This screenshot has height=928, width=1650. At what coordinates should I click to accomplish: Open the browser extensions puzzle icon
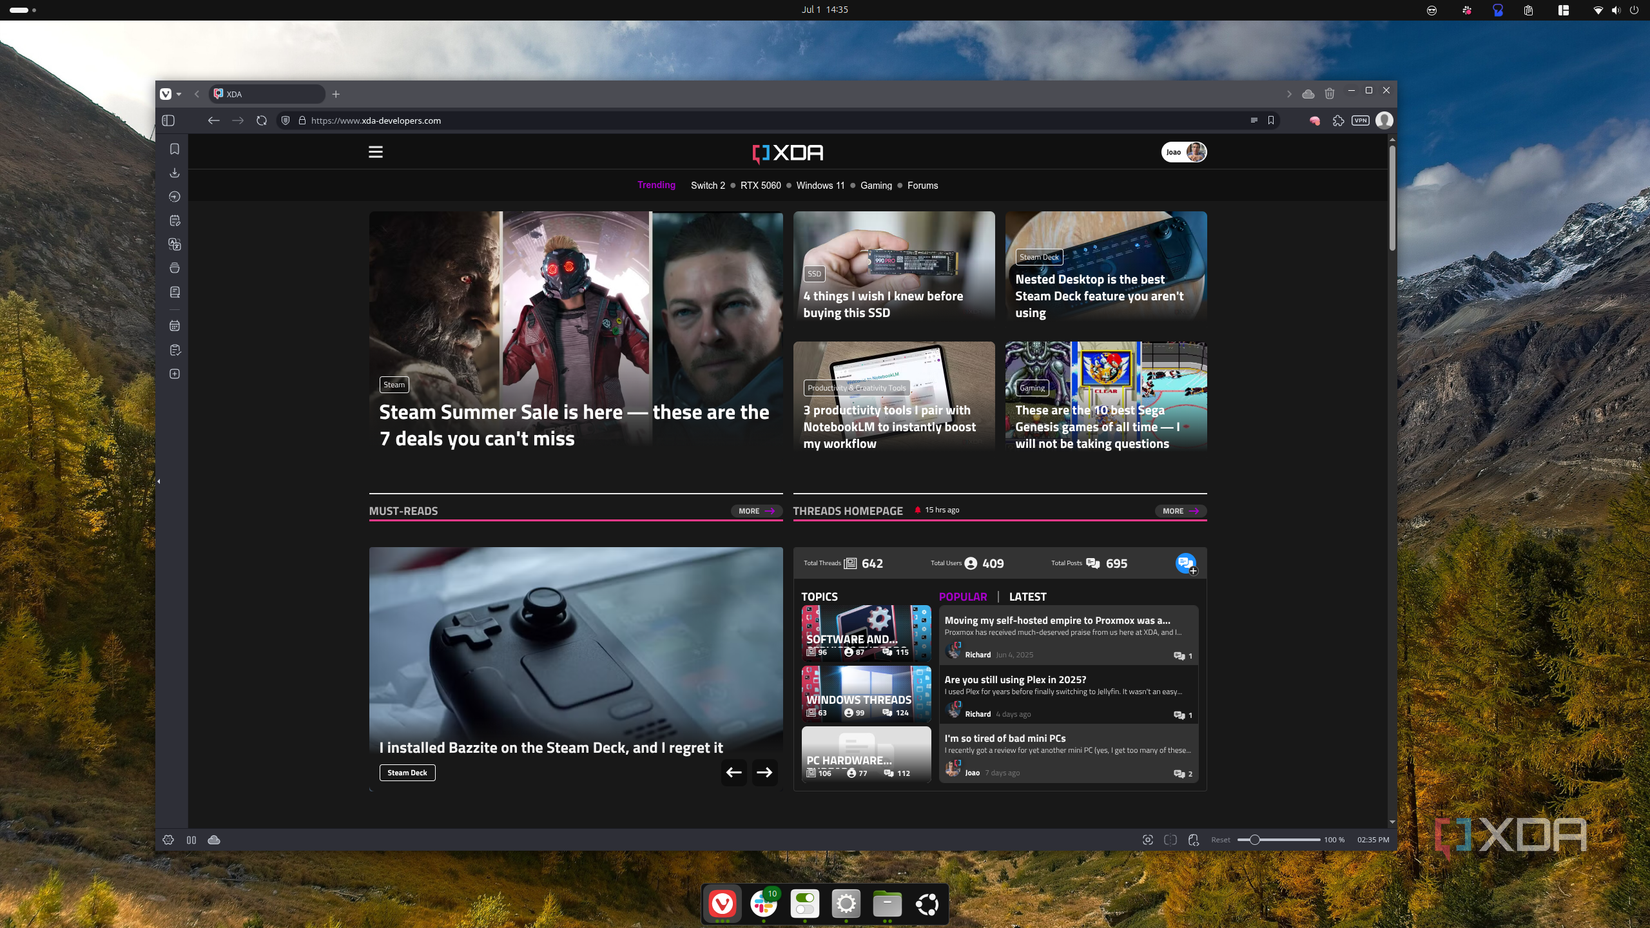[x=1338, y=120]
